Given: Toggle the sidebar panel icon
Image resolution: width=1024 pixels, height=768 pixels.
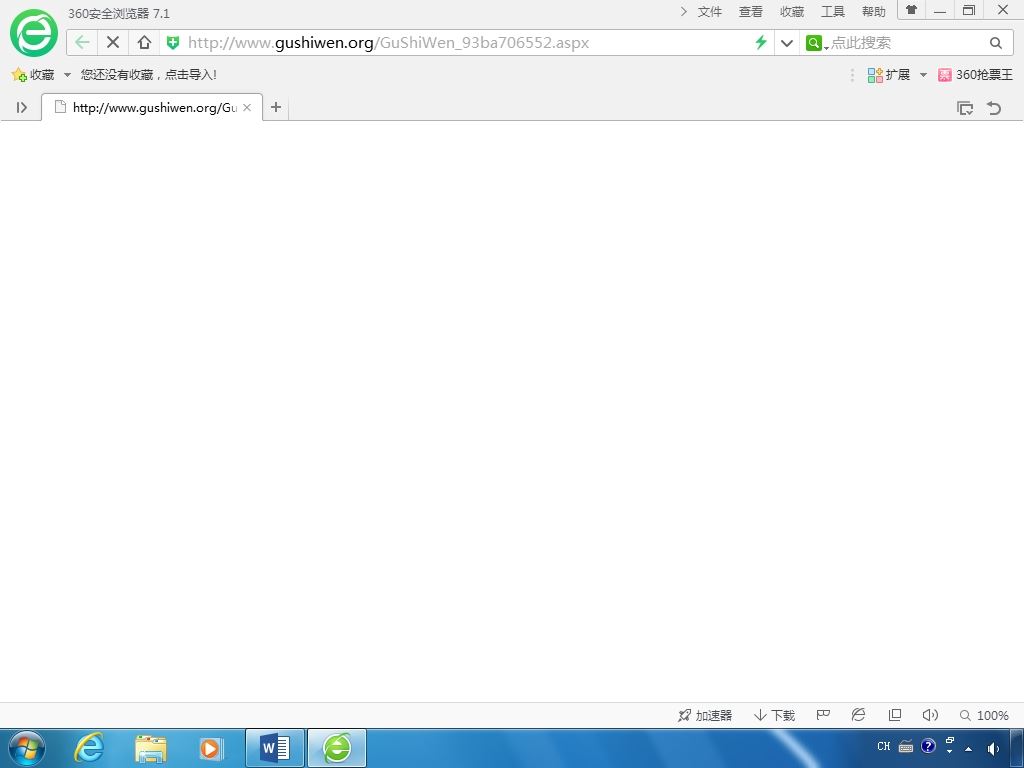Looking at the screenshot, I should point(22,108).
